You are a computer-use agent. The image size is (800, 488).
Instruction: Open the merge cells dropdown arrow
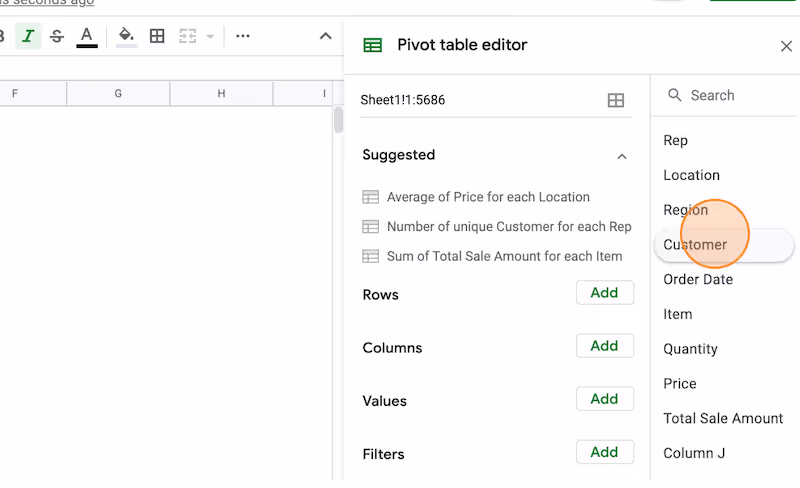click(x=210, y=37)
